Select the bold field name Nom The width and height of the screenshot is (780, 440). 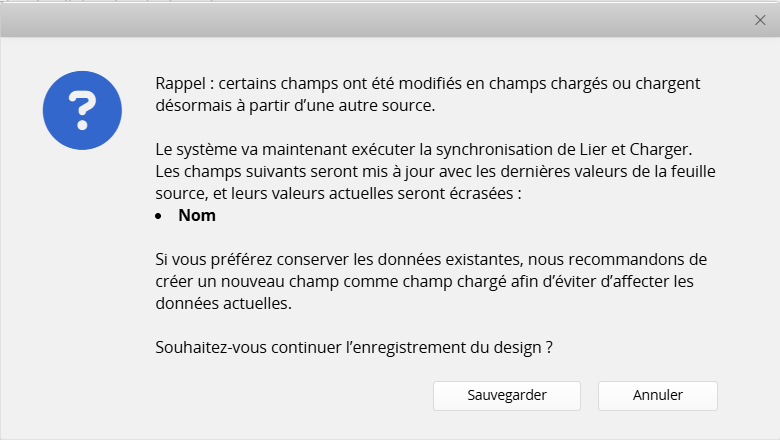click(197, 215)
